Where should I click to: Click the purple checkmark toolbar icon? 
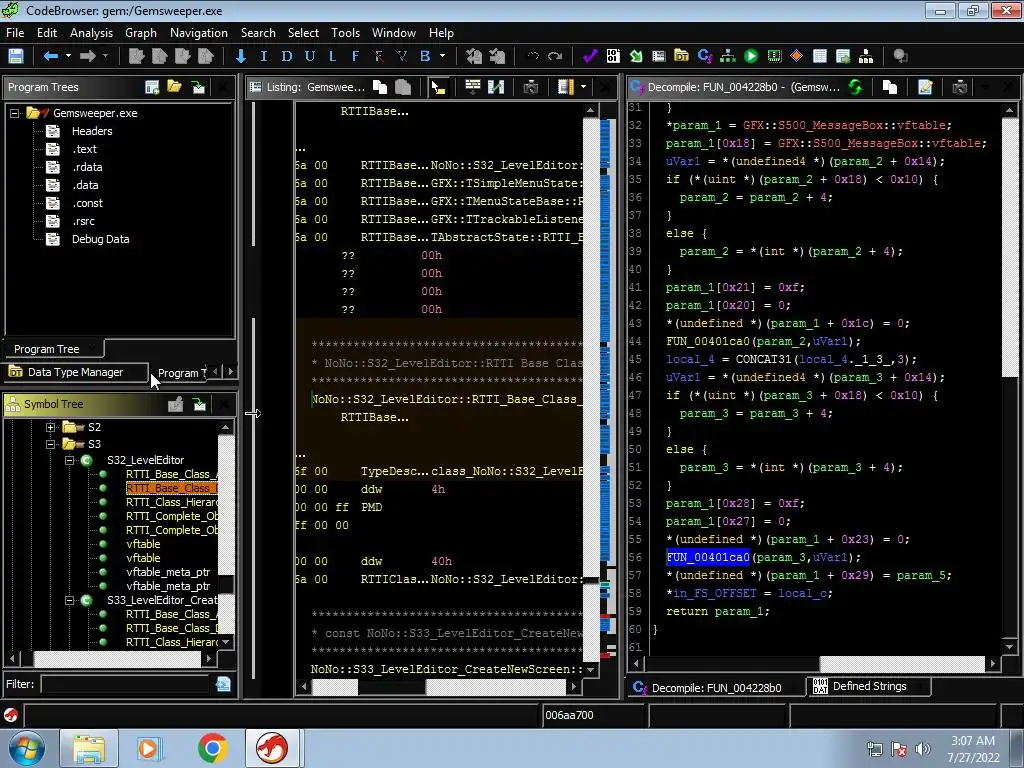coord(590,56)
